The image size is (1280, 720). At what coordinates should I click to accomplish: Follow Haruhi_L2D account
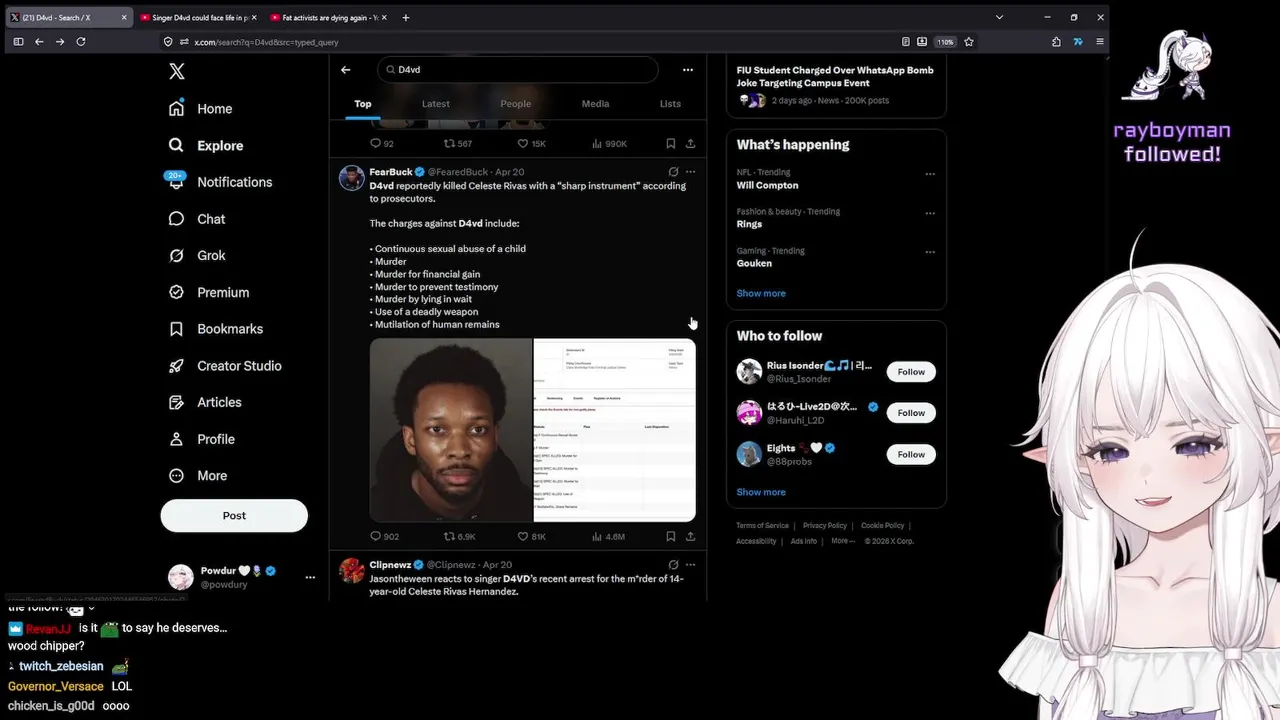[911, 413]
